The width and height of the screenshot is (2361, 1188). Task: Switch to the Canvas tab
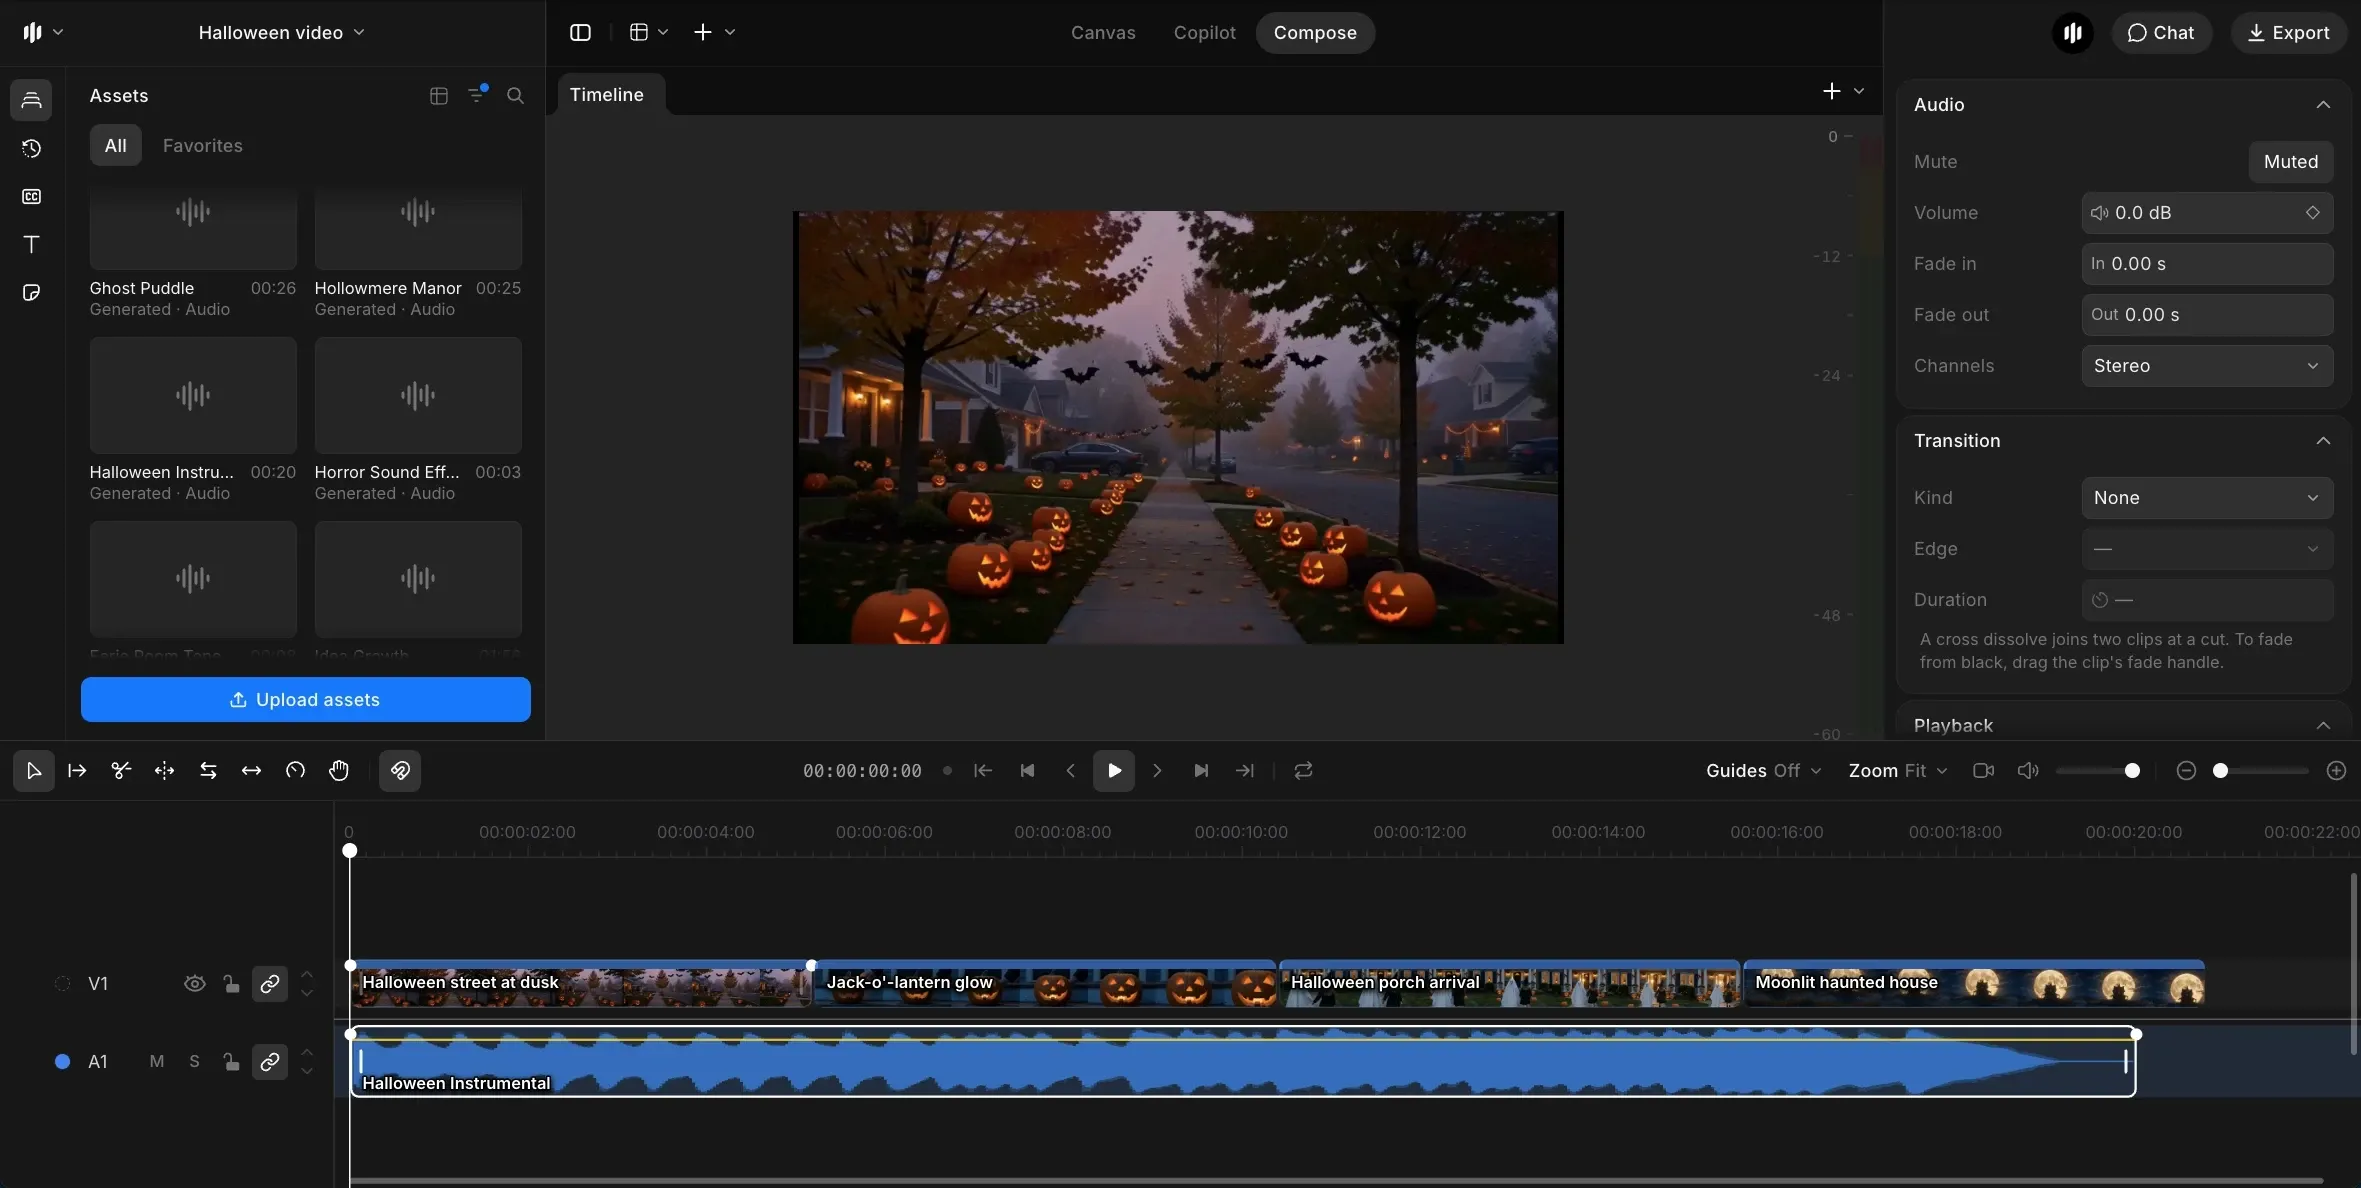tap(1103, 32)
